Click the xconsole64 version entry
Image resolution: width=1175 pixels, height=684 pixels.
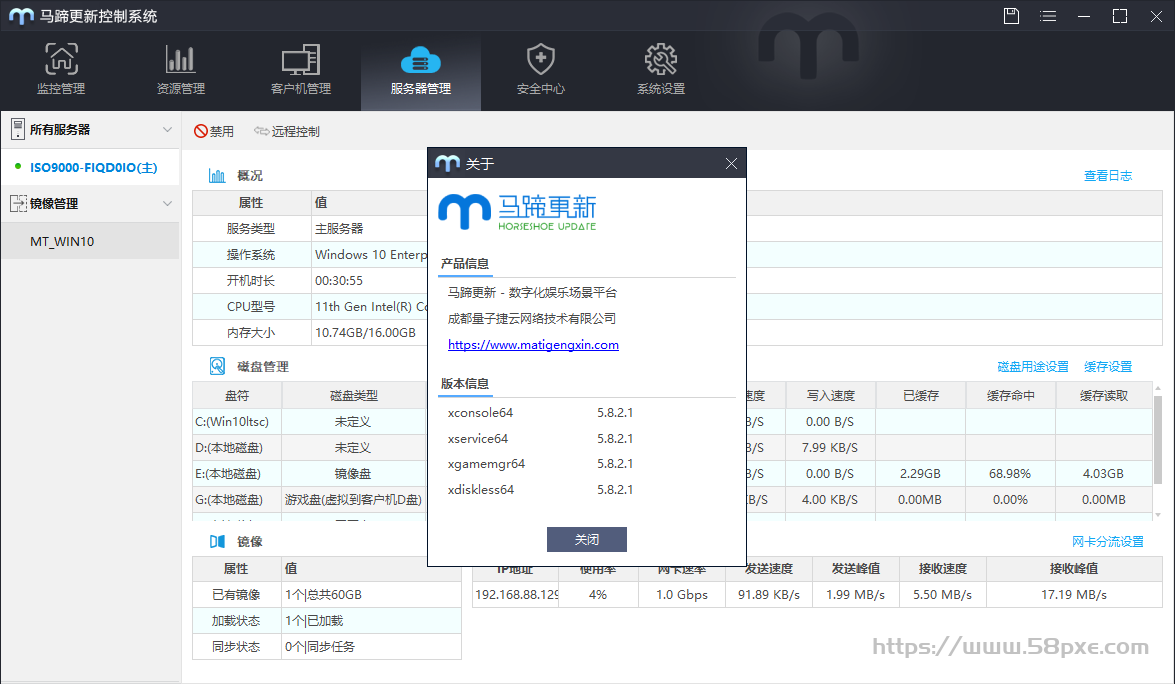pyautogui.click(x=480, y=413)
